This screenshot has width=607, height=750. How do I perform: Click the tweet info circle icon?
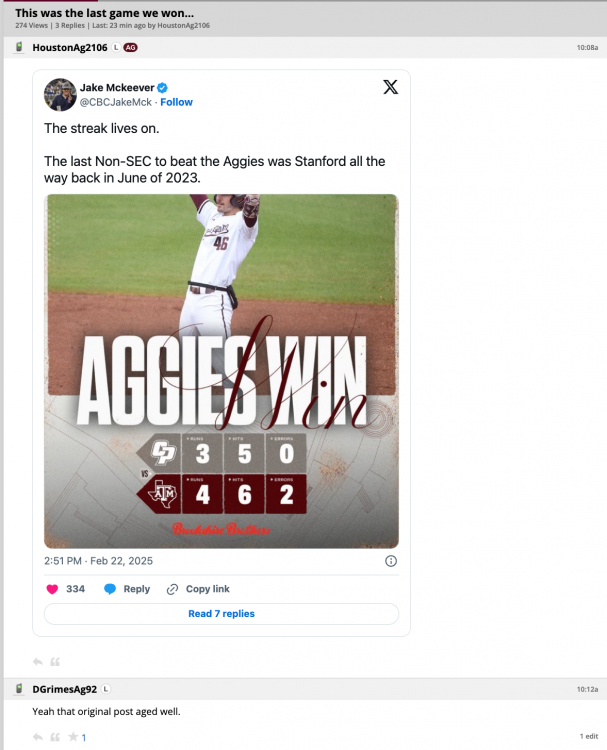391,561
